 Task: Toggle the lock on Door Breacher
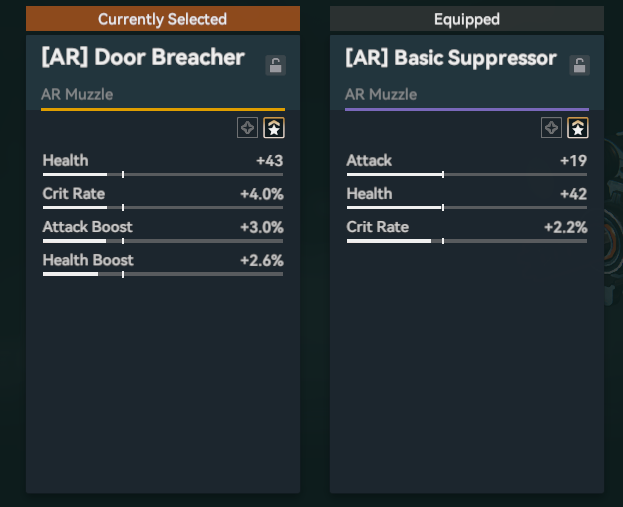coord(276,66)
